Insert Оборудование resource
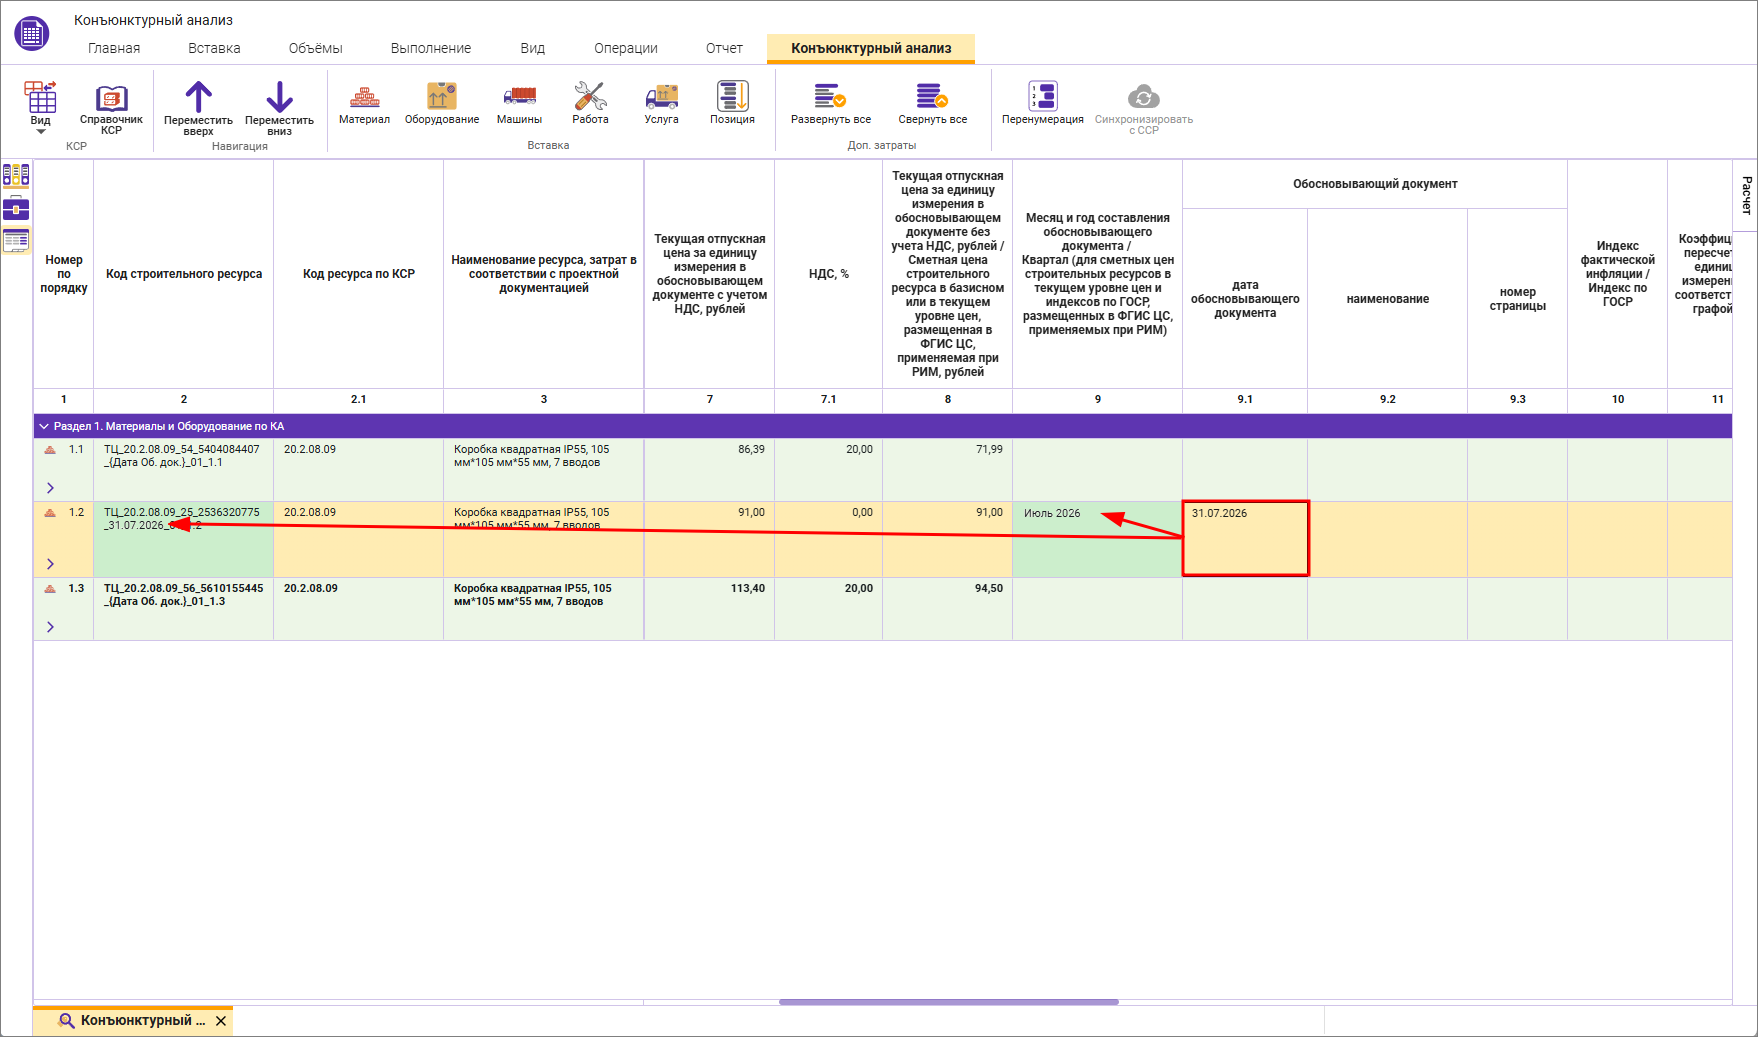This screenshot has width=1758, height=1037. 442,104
